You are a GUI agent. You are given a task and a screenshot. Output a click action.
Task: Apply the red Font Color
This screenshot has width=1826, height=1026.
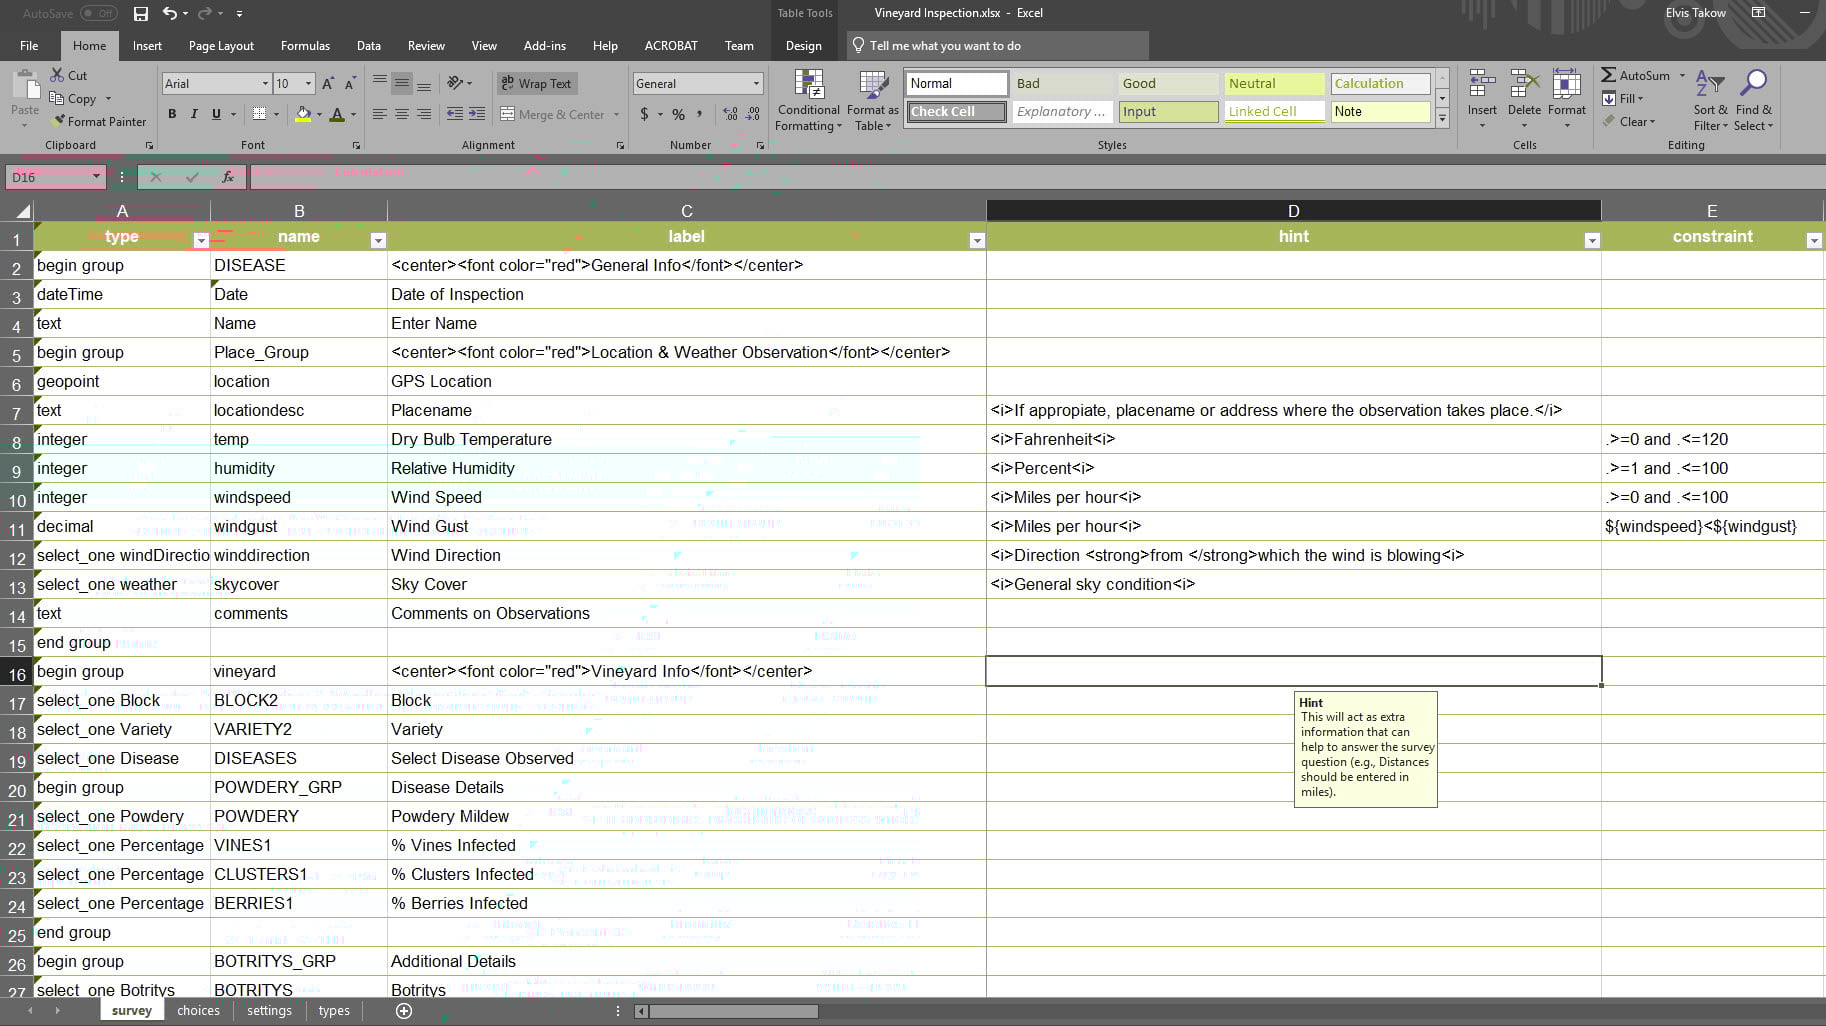[x=337, y=114]
